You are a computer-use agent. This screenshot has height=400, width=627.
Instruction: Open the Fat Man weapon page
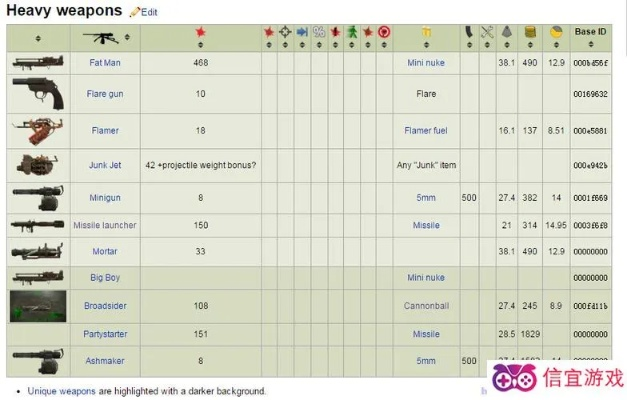[105, 62]
